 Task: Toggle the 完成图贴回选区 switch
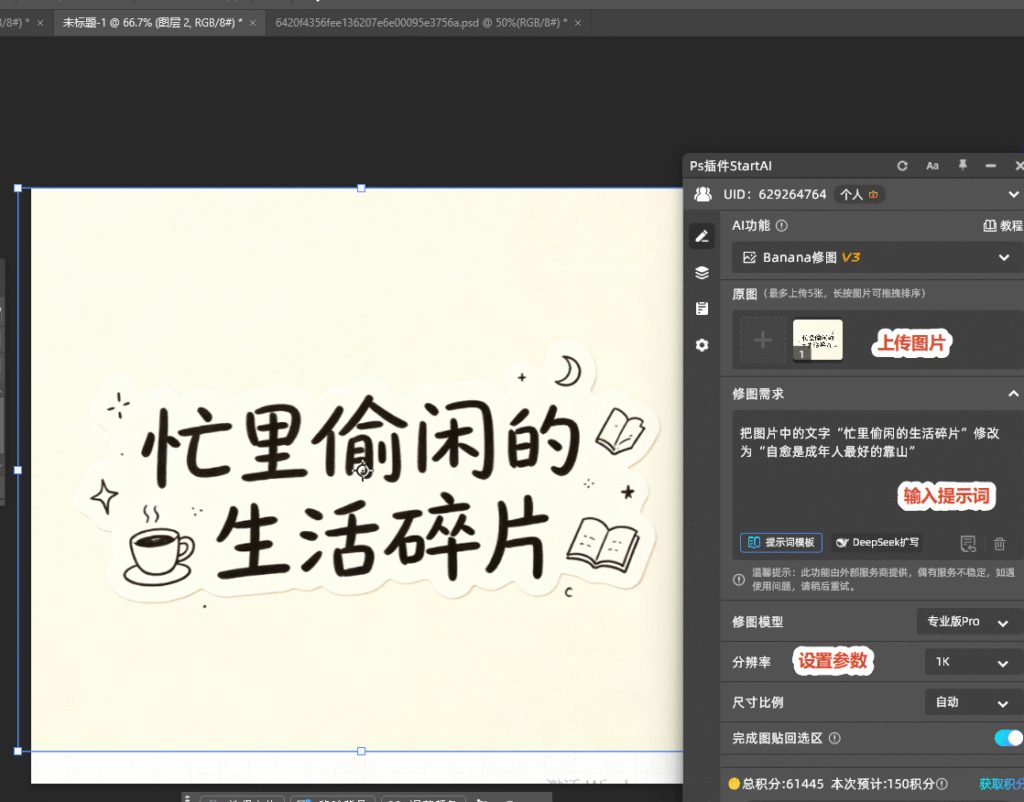click(1008, 738)
